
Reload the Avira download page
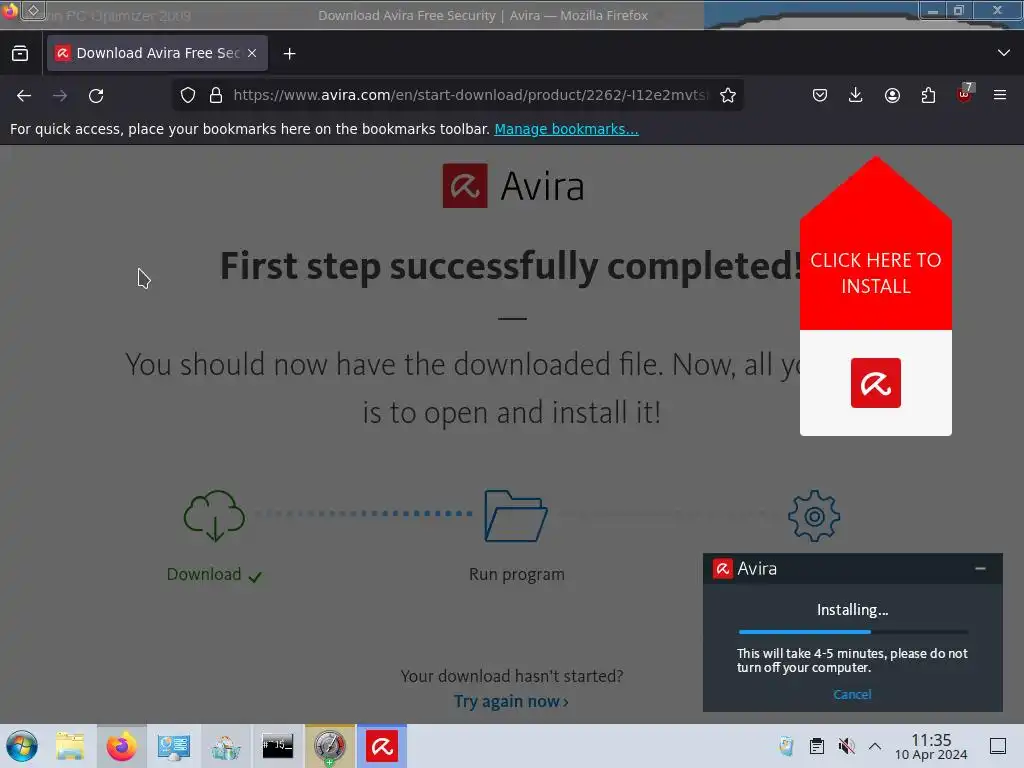pos(96,95)
